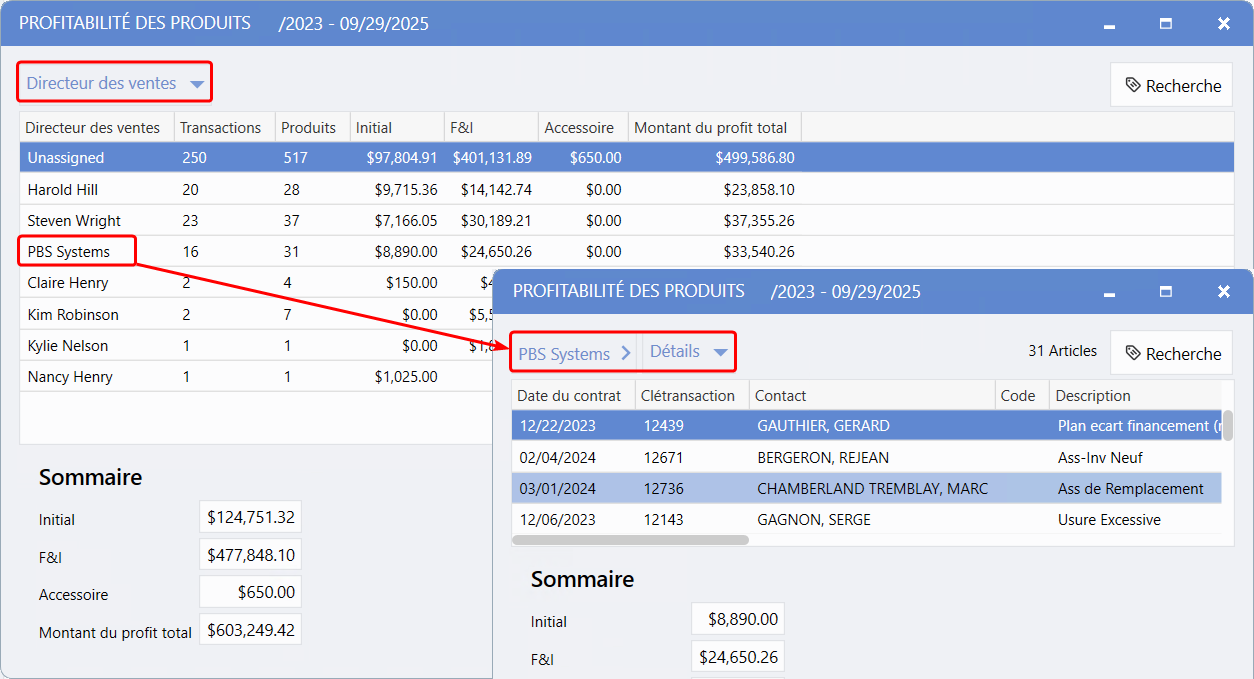Image resolution: width=1254 pixels, height=679 pixels.
Task: Sort by Date du contrat column header
Action: (x=569, y=396)
